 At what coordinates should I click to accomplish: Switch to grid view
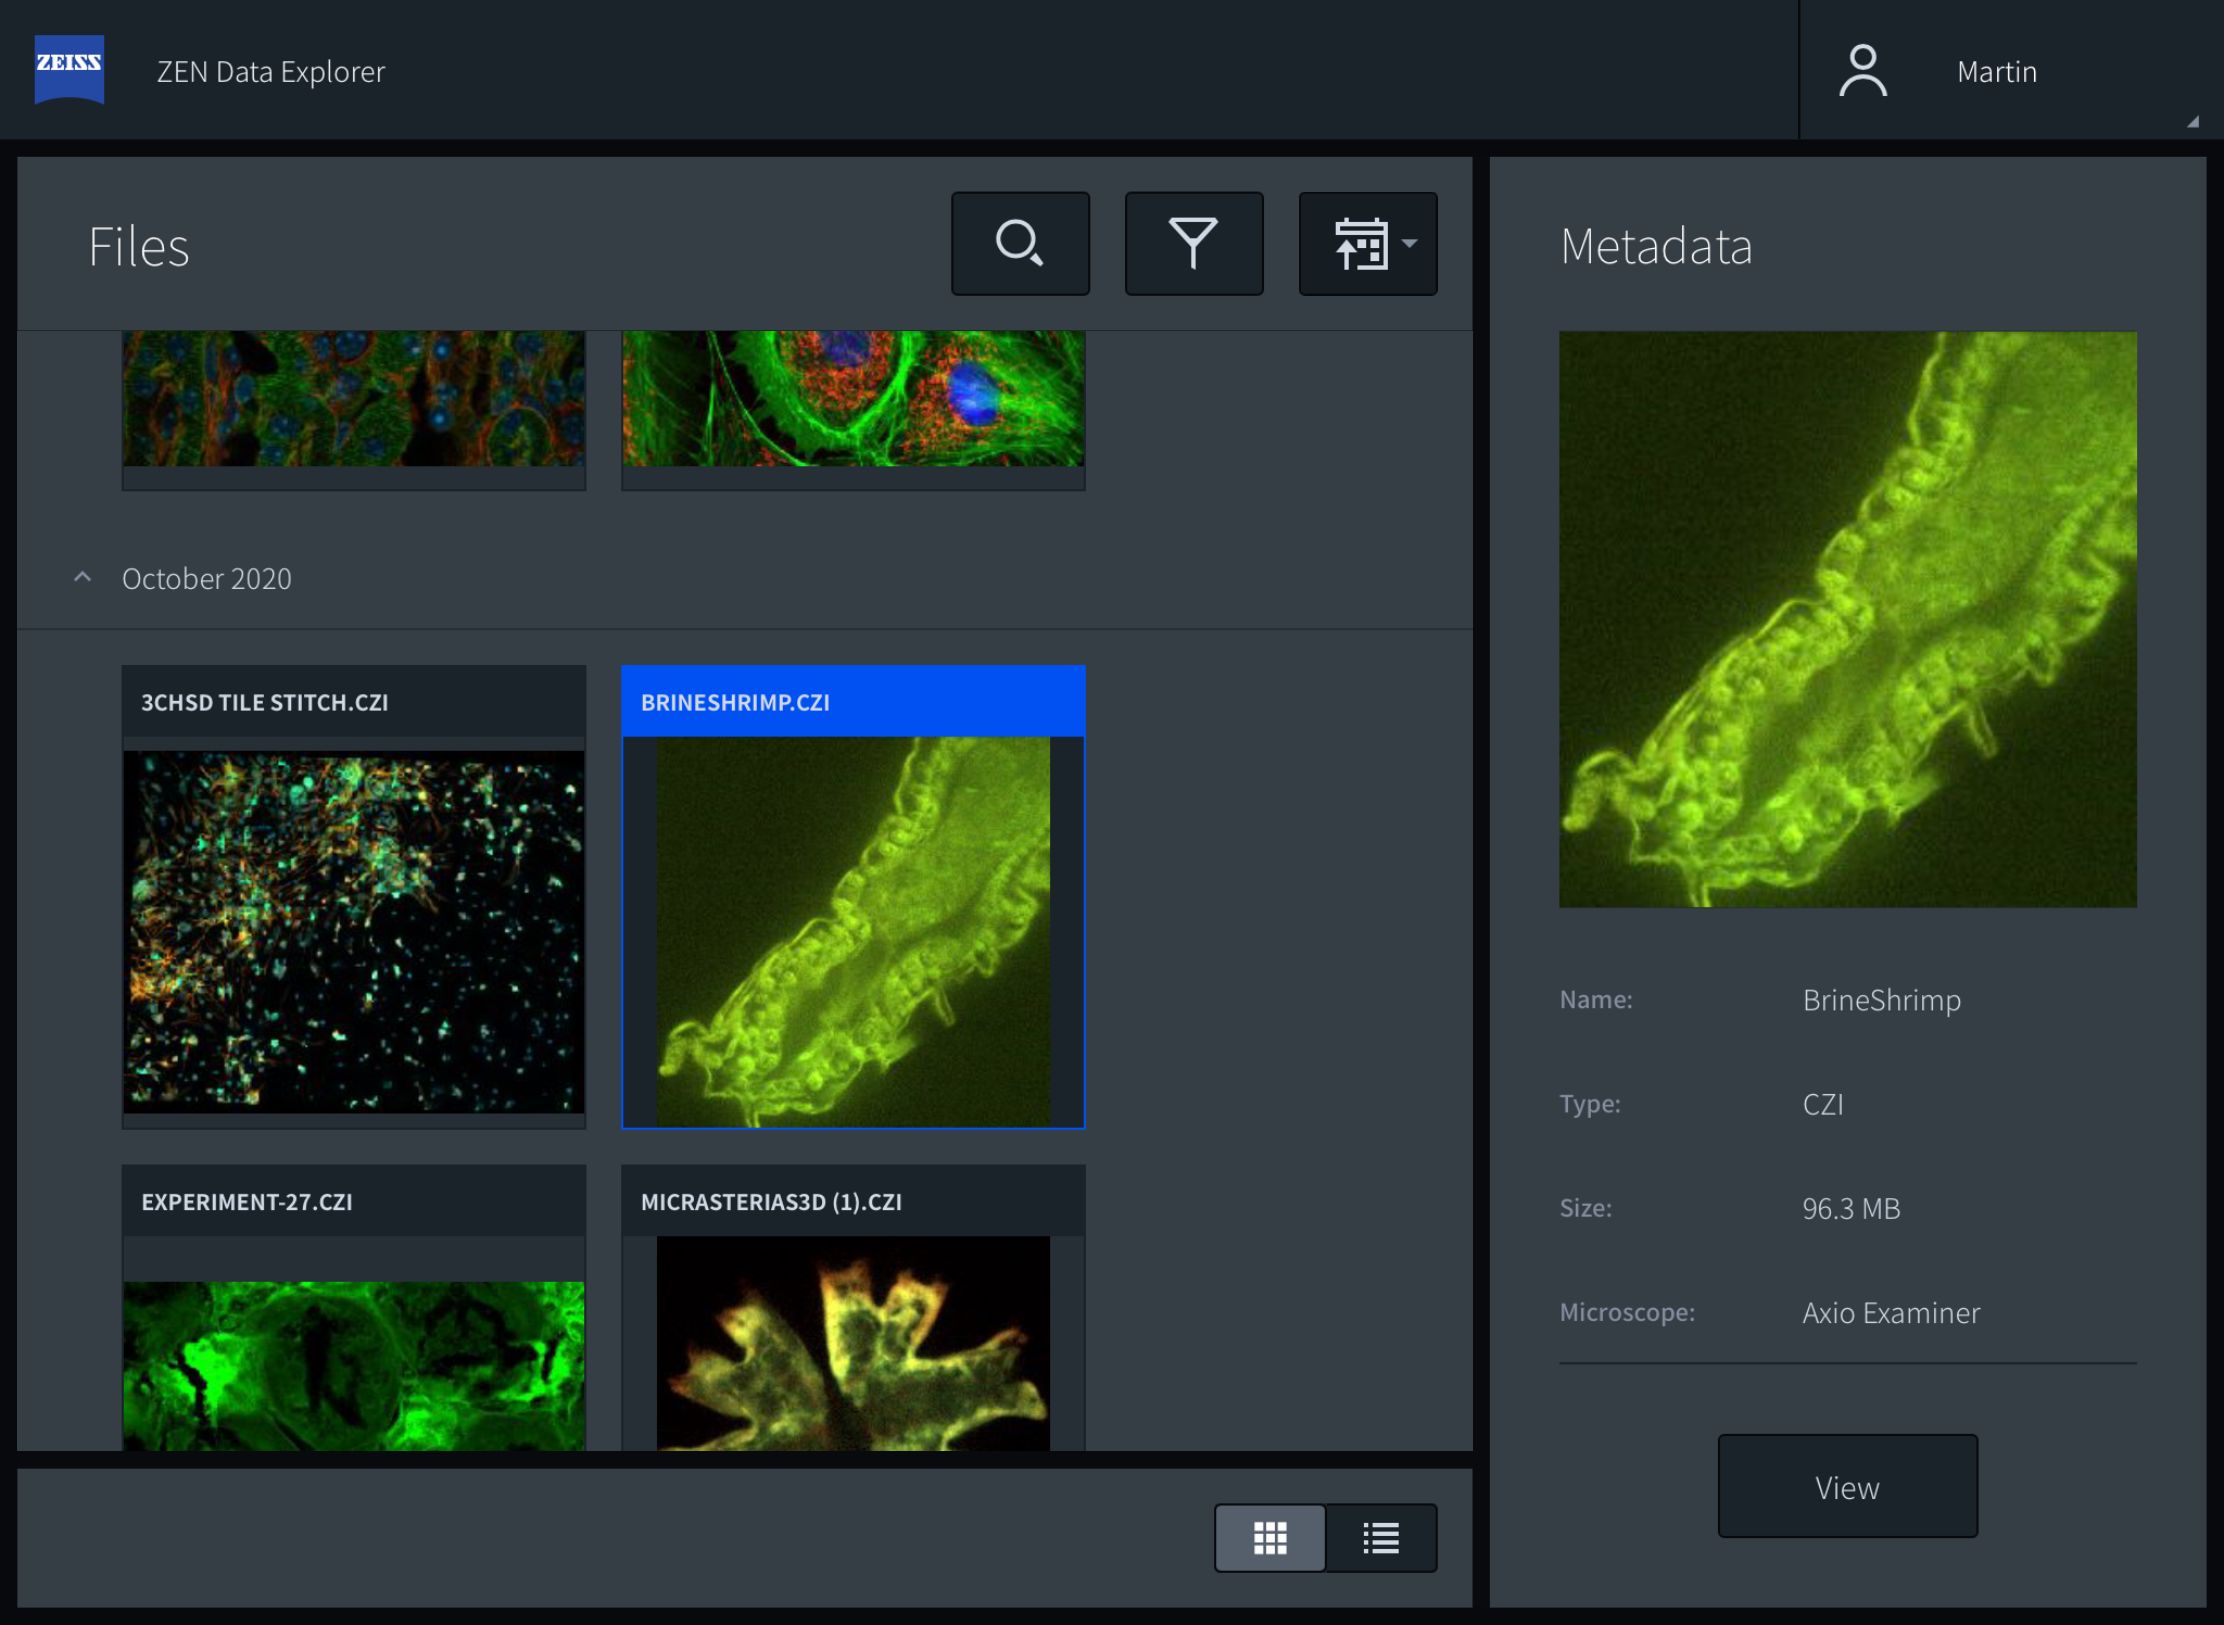pos(1270,1538)
